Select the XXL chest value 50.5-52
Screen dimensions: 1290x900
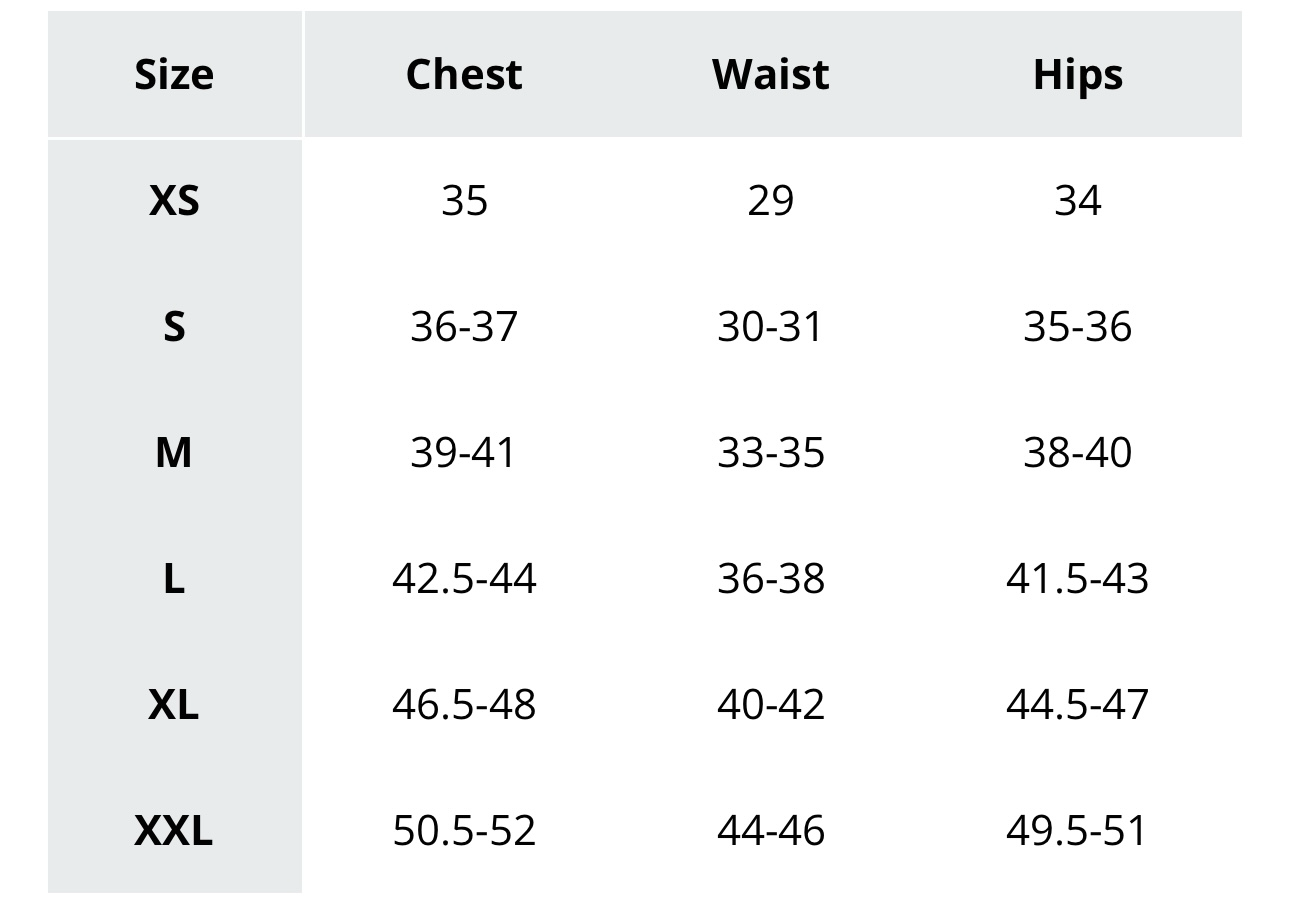[464, 831]
